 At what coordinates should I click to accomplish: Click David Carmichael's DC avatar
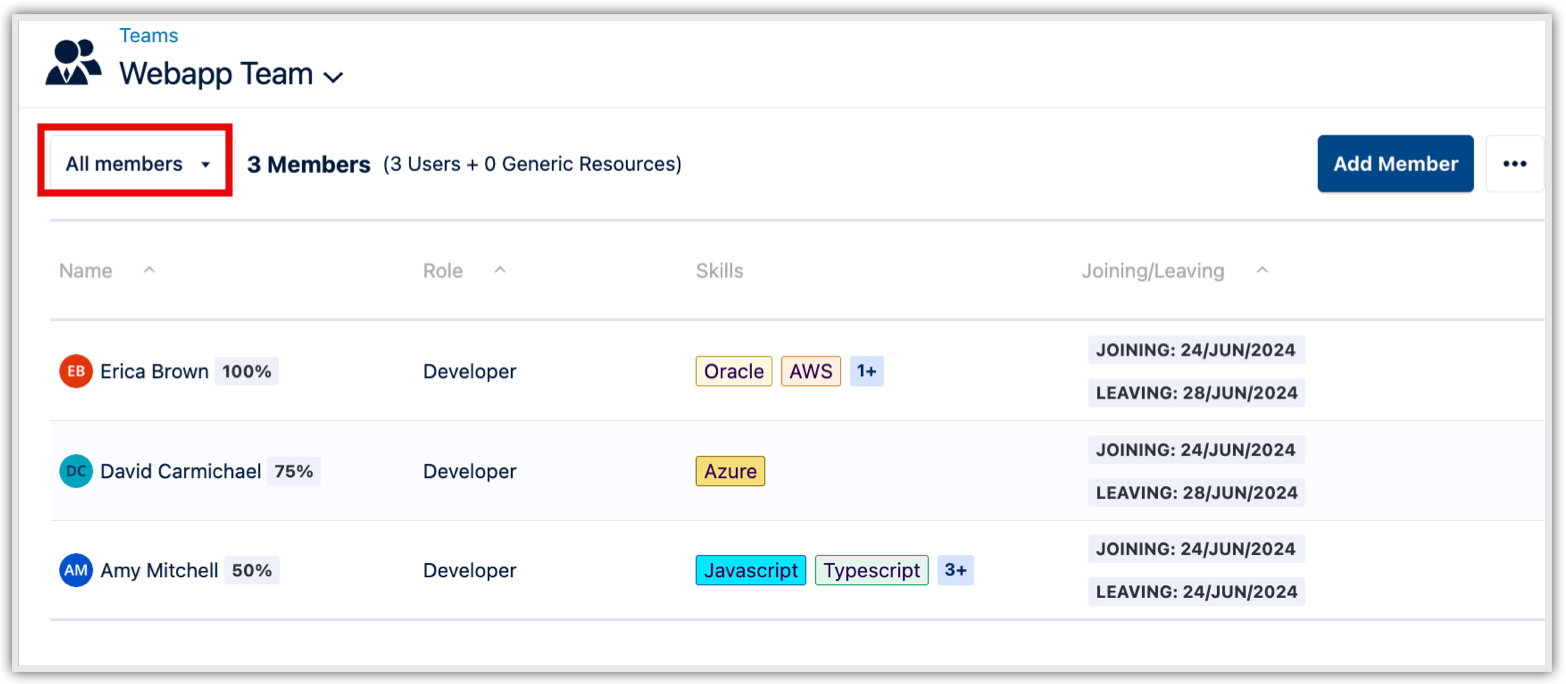pyautogui.click(x=76, y=471)
